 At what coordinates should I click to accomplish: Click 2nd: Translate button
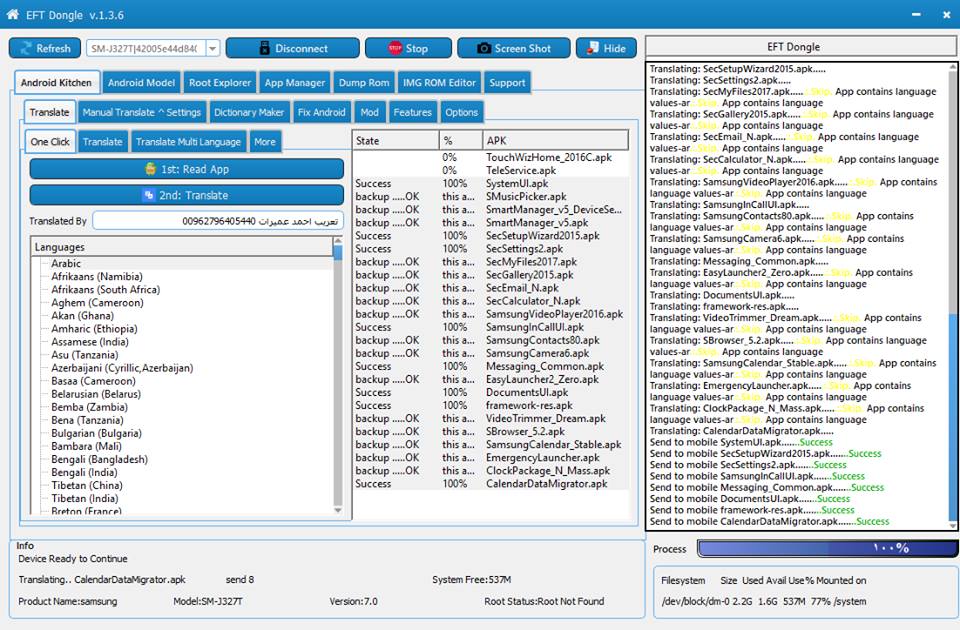point(187,195)
